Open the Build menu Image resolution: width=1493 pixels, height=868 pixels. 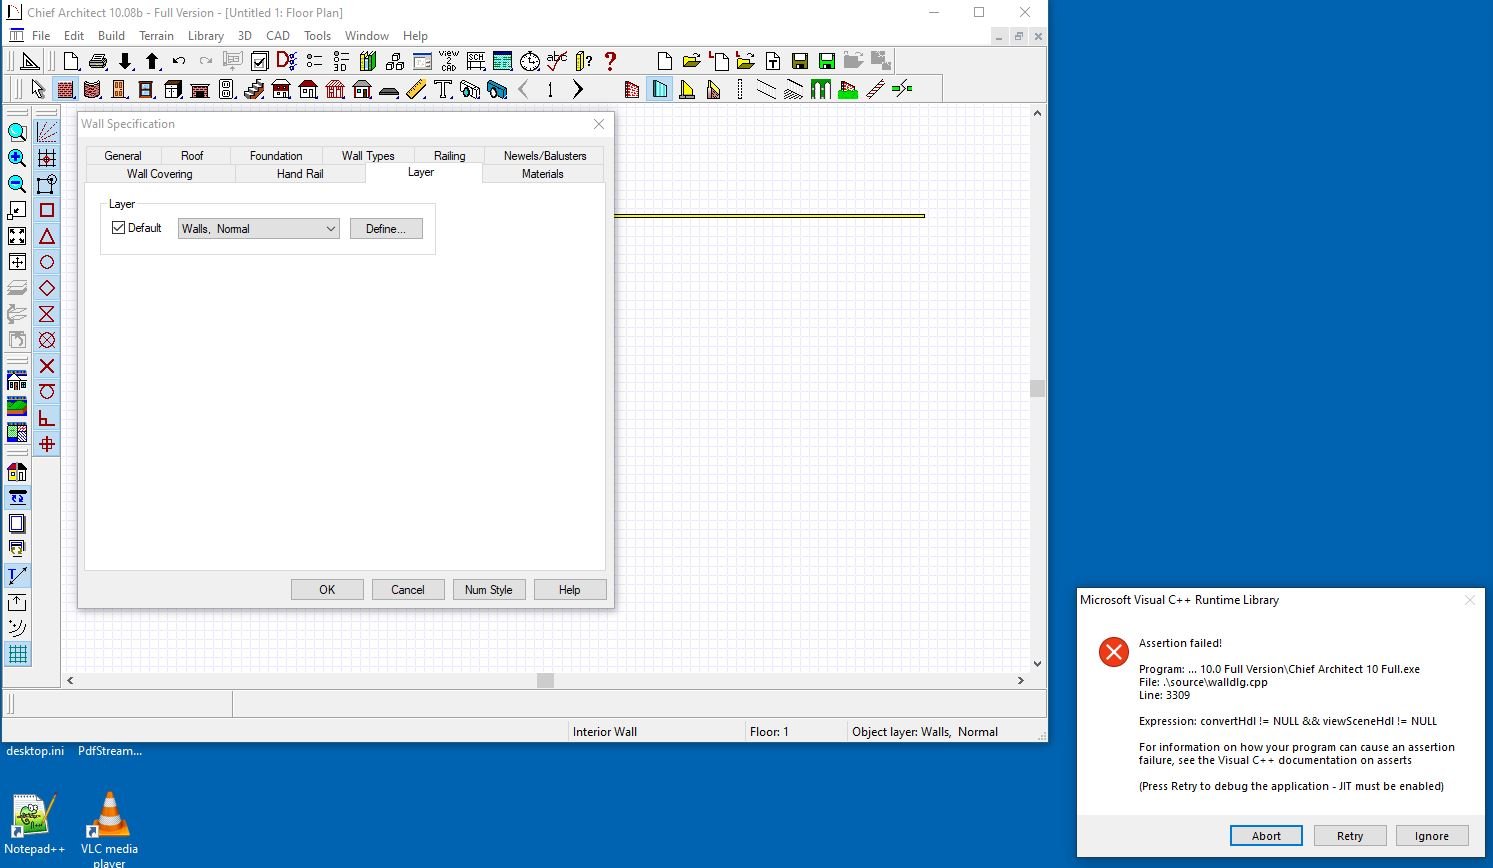point(111,36)
